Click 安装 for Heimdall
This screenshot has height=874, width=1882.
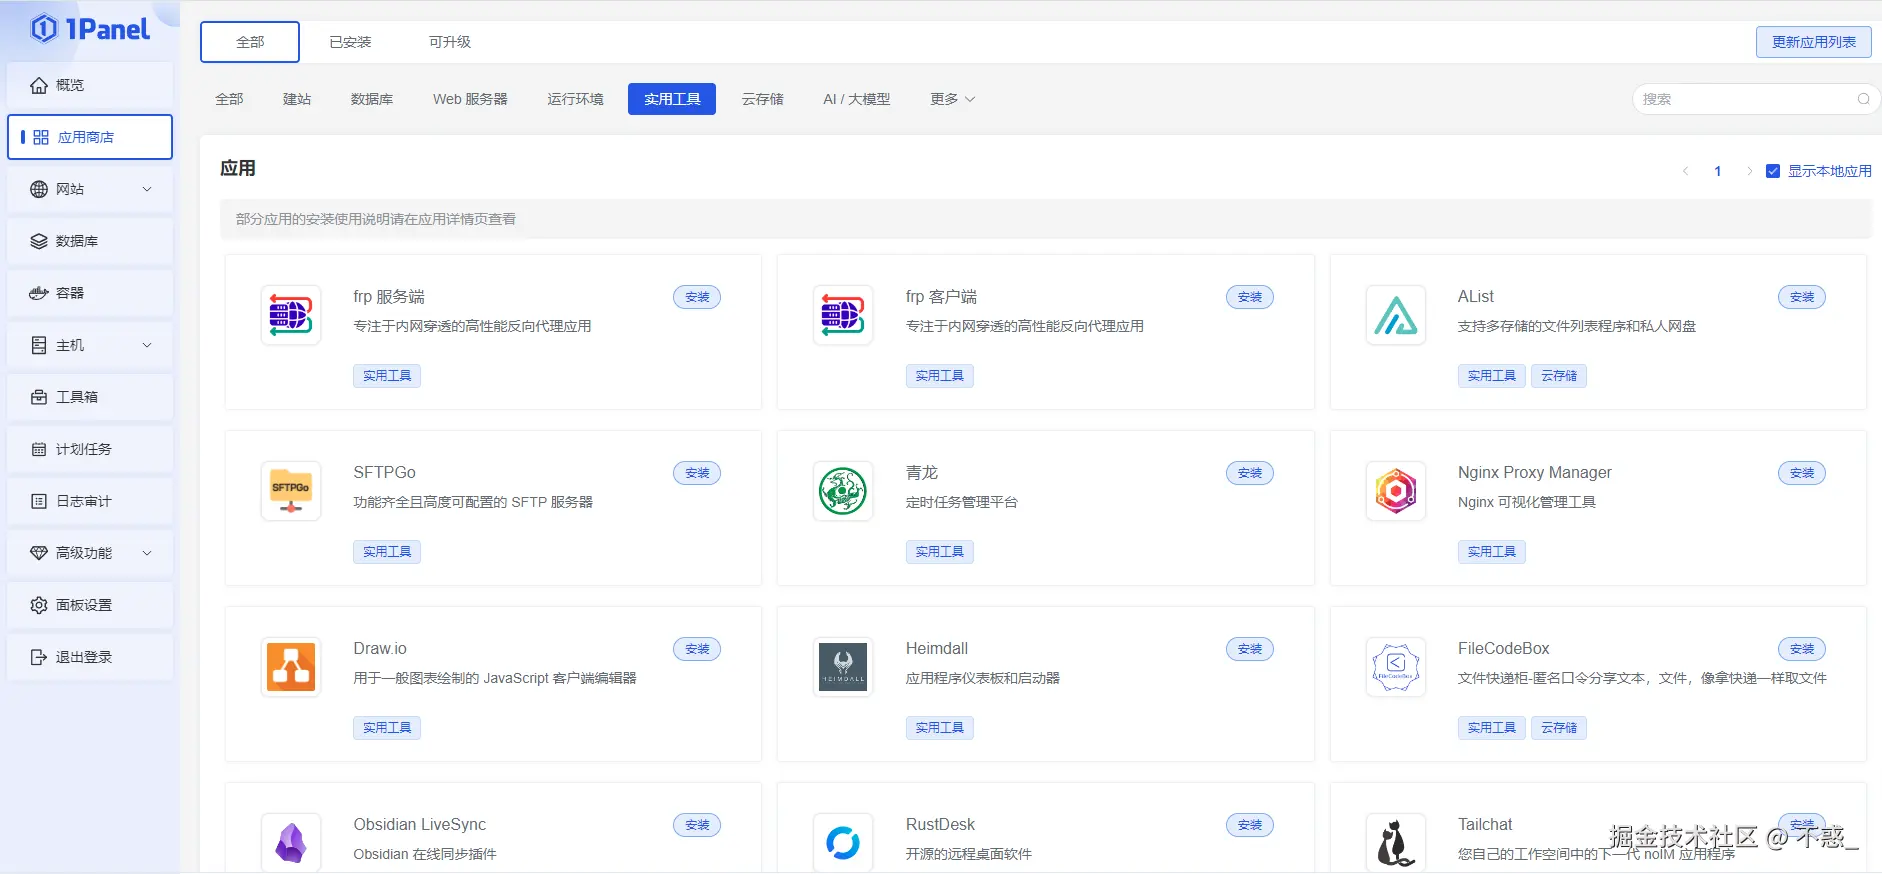1250,649
